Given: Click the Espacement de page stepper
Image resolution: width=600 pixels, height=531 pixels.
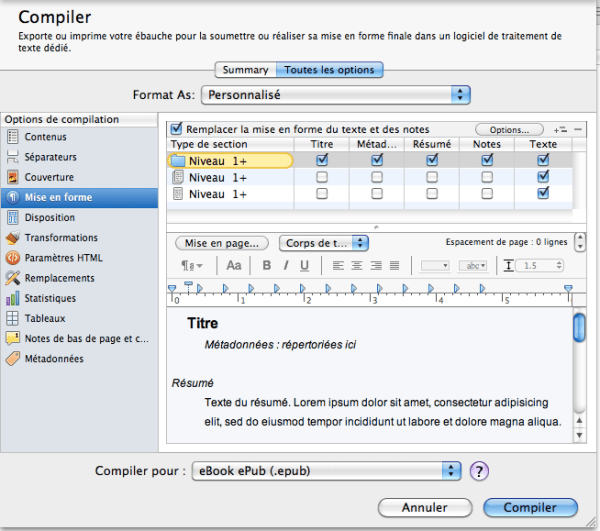Looking at the screenshot, I should click(x=580, y=242).
